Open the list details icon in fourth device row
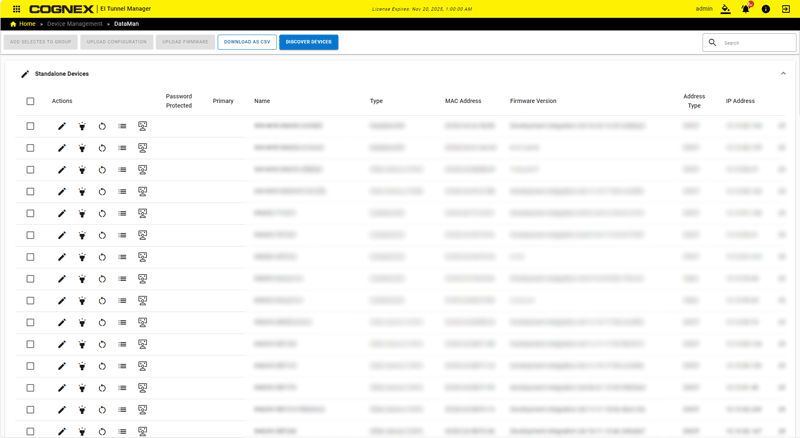The image size is (800, 438). pos(122,192)
